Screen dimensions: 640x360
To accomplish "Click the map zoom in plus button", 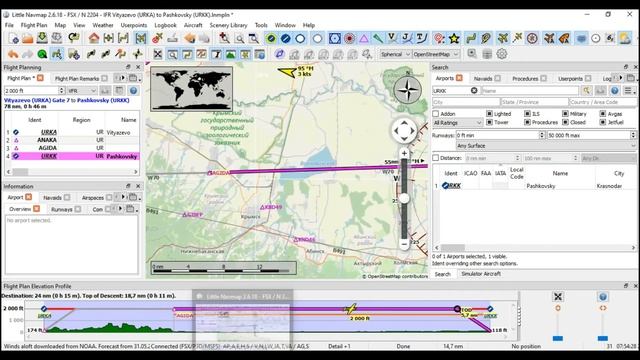I will (404, 153).
